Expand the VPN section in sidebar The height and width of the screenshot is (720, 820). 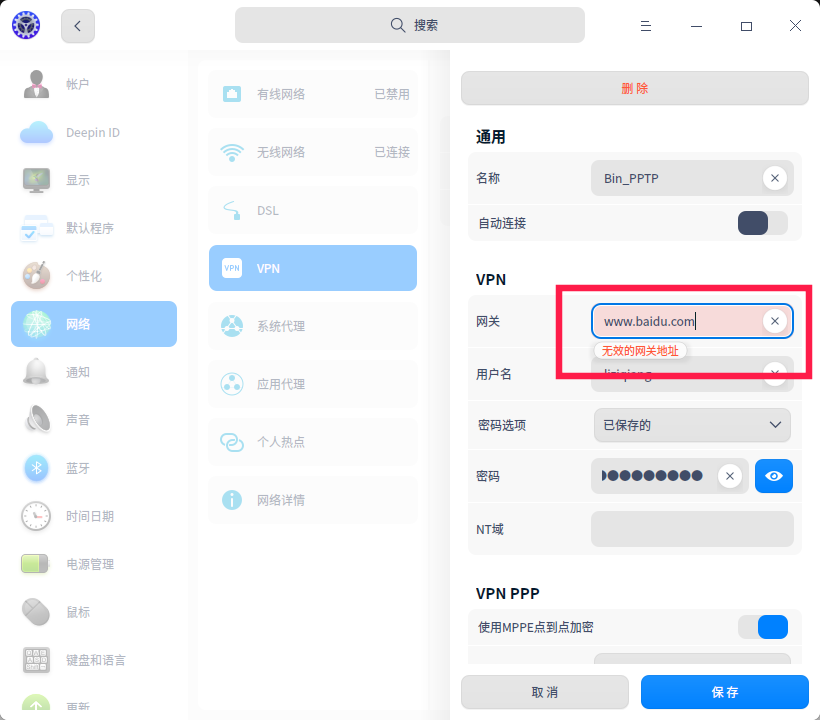tap(312, 268)
